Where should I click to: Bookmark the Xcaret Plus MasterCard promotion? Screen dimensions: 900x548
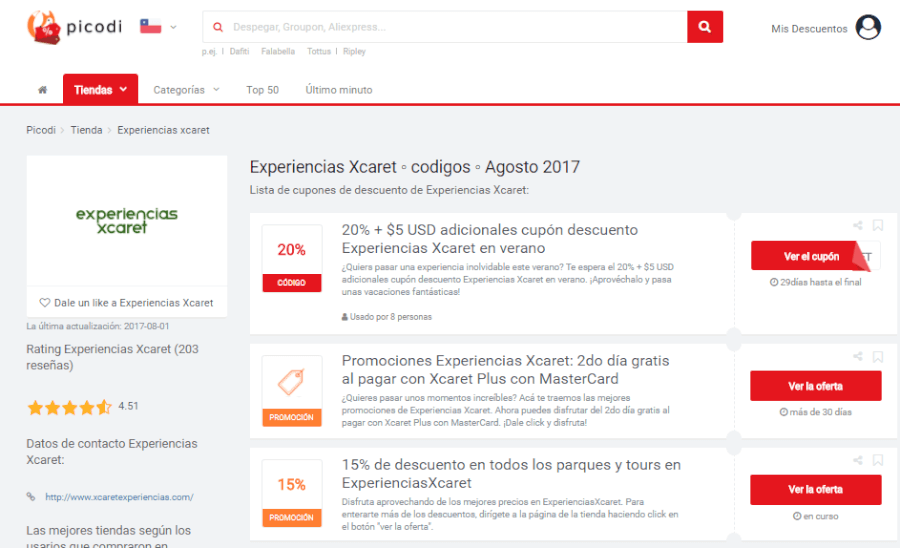click(x=878, y=357)
